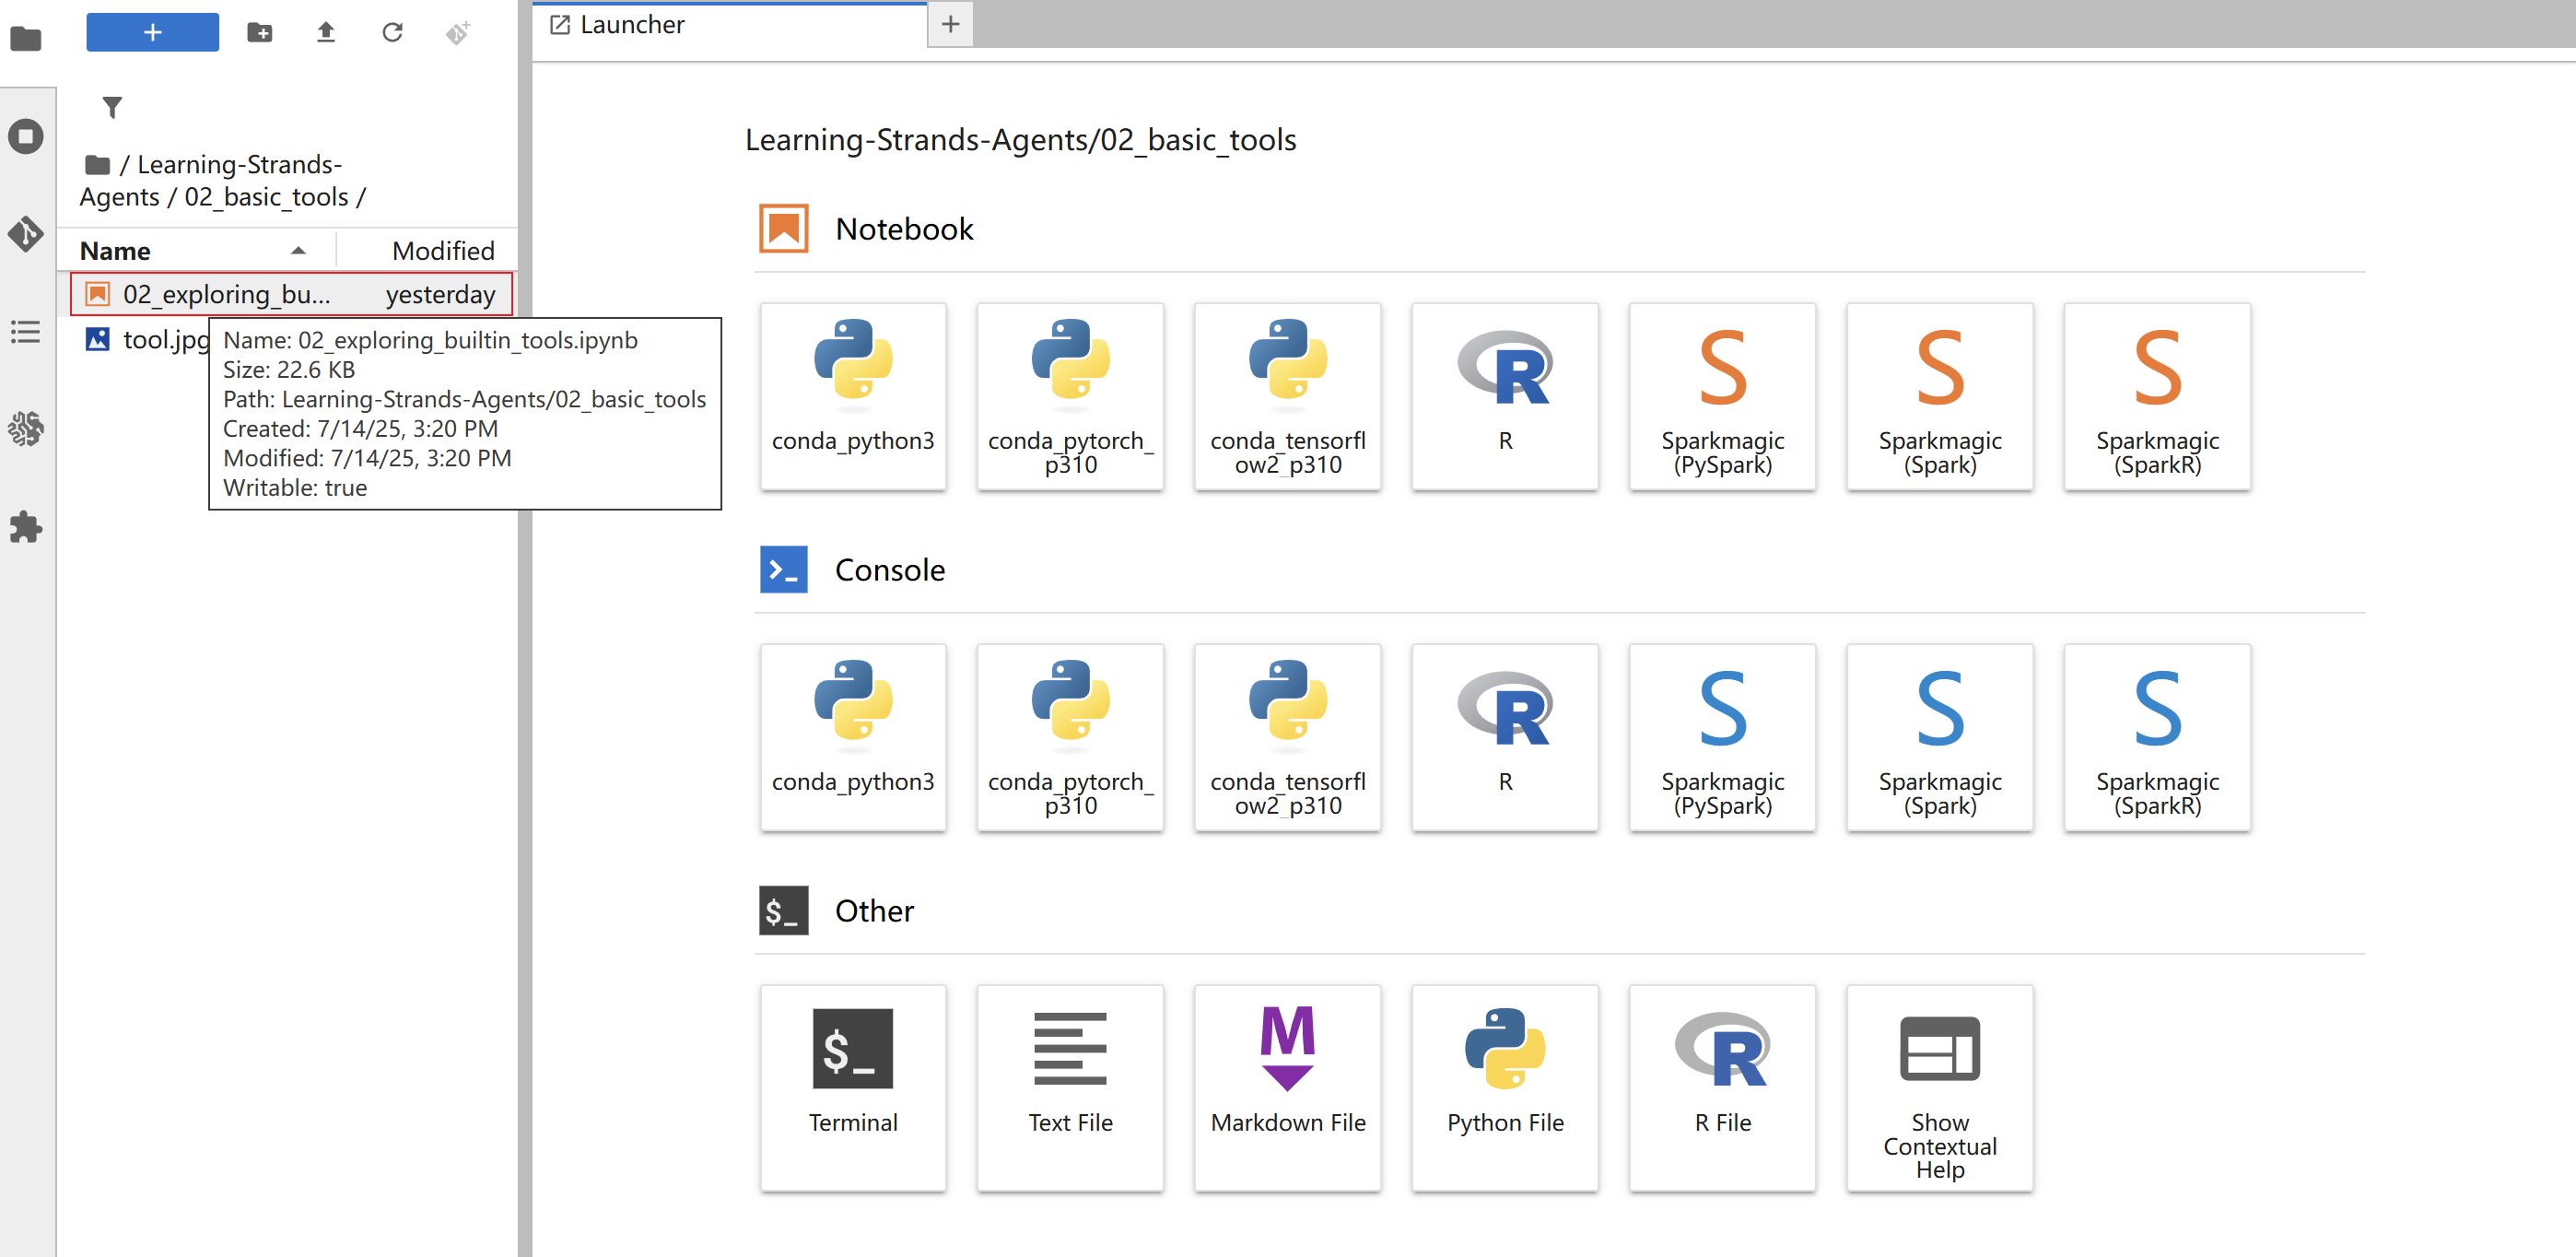
Task: Open the Table of Contents panel
Action: coord(26,331)
